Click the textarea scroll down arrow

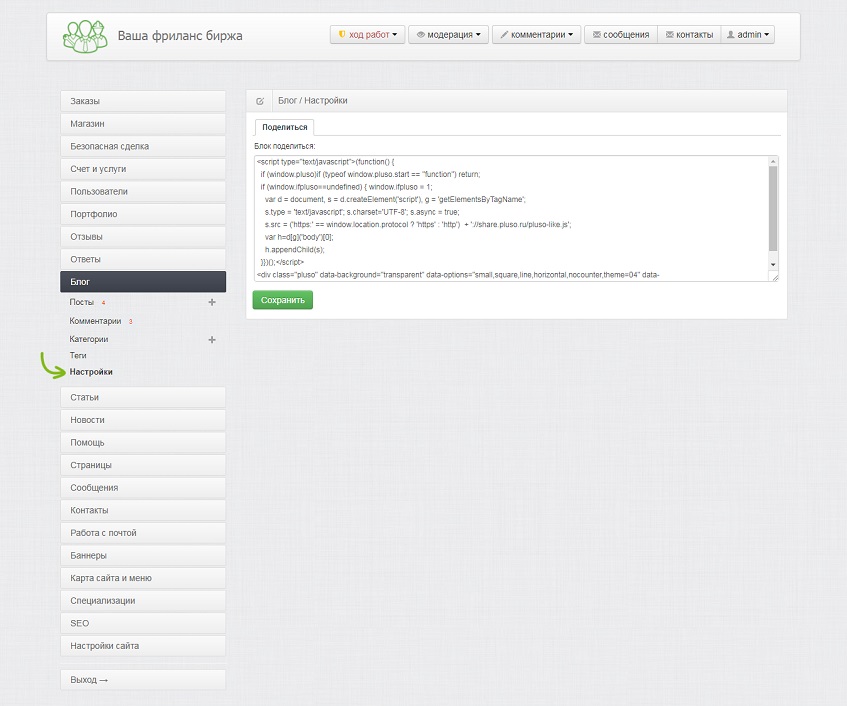click(773, 265)
